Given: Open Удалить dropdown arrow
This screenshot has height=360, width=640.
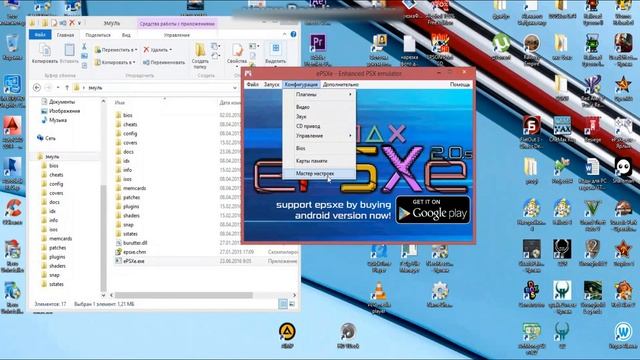Looking at the screenshot, I should (171, 50).
